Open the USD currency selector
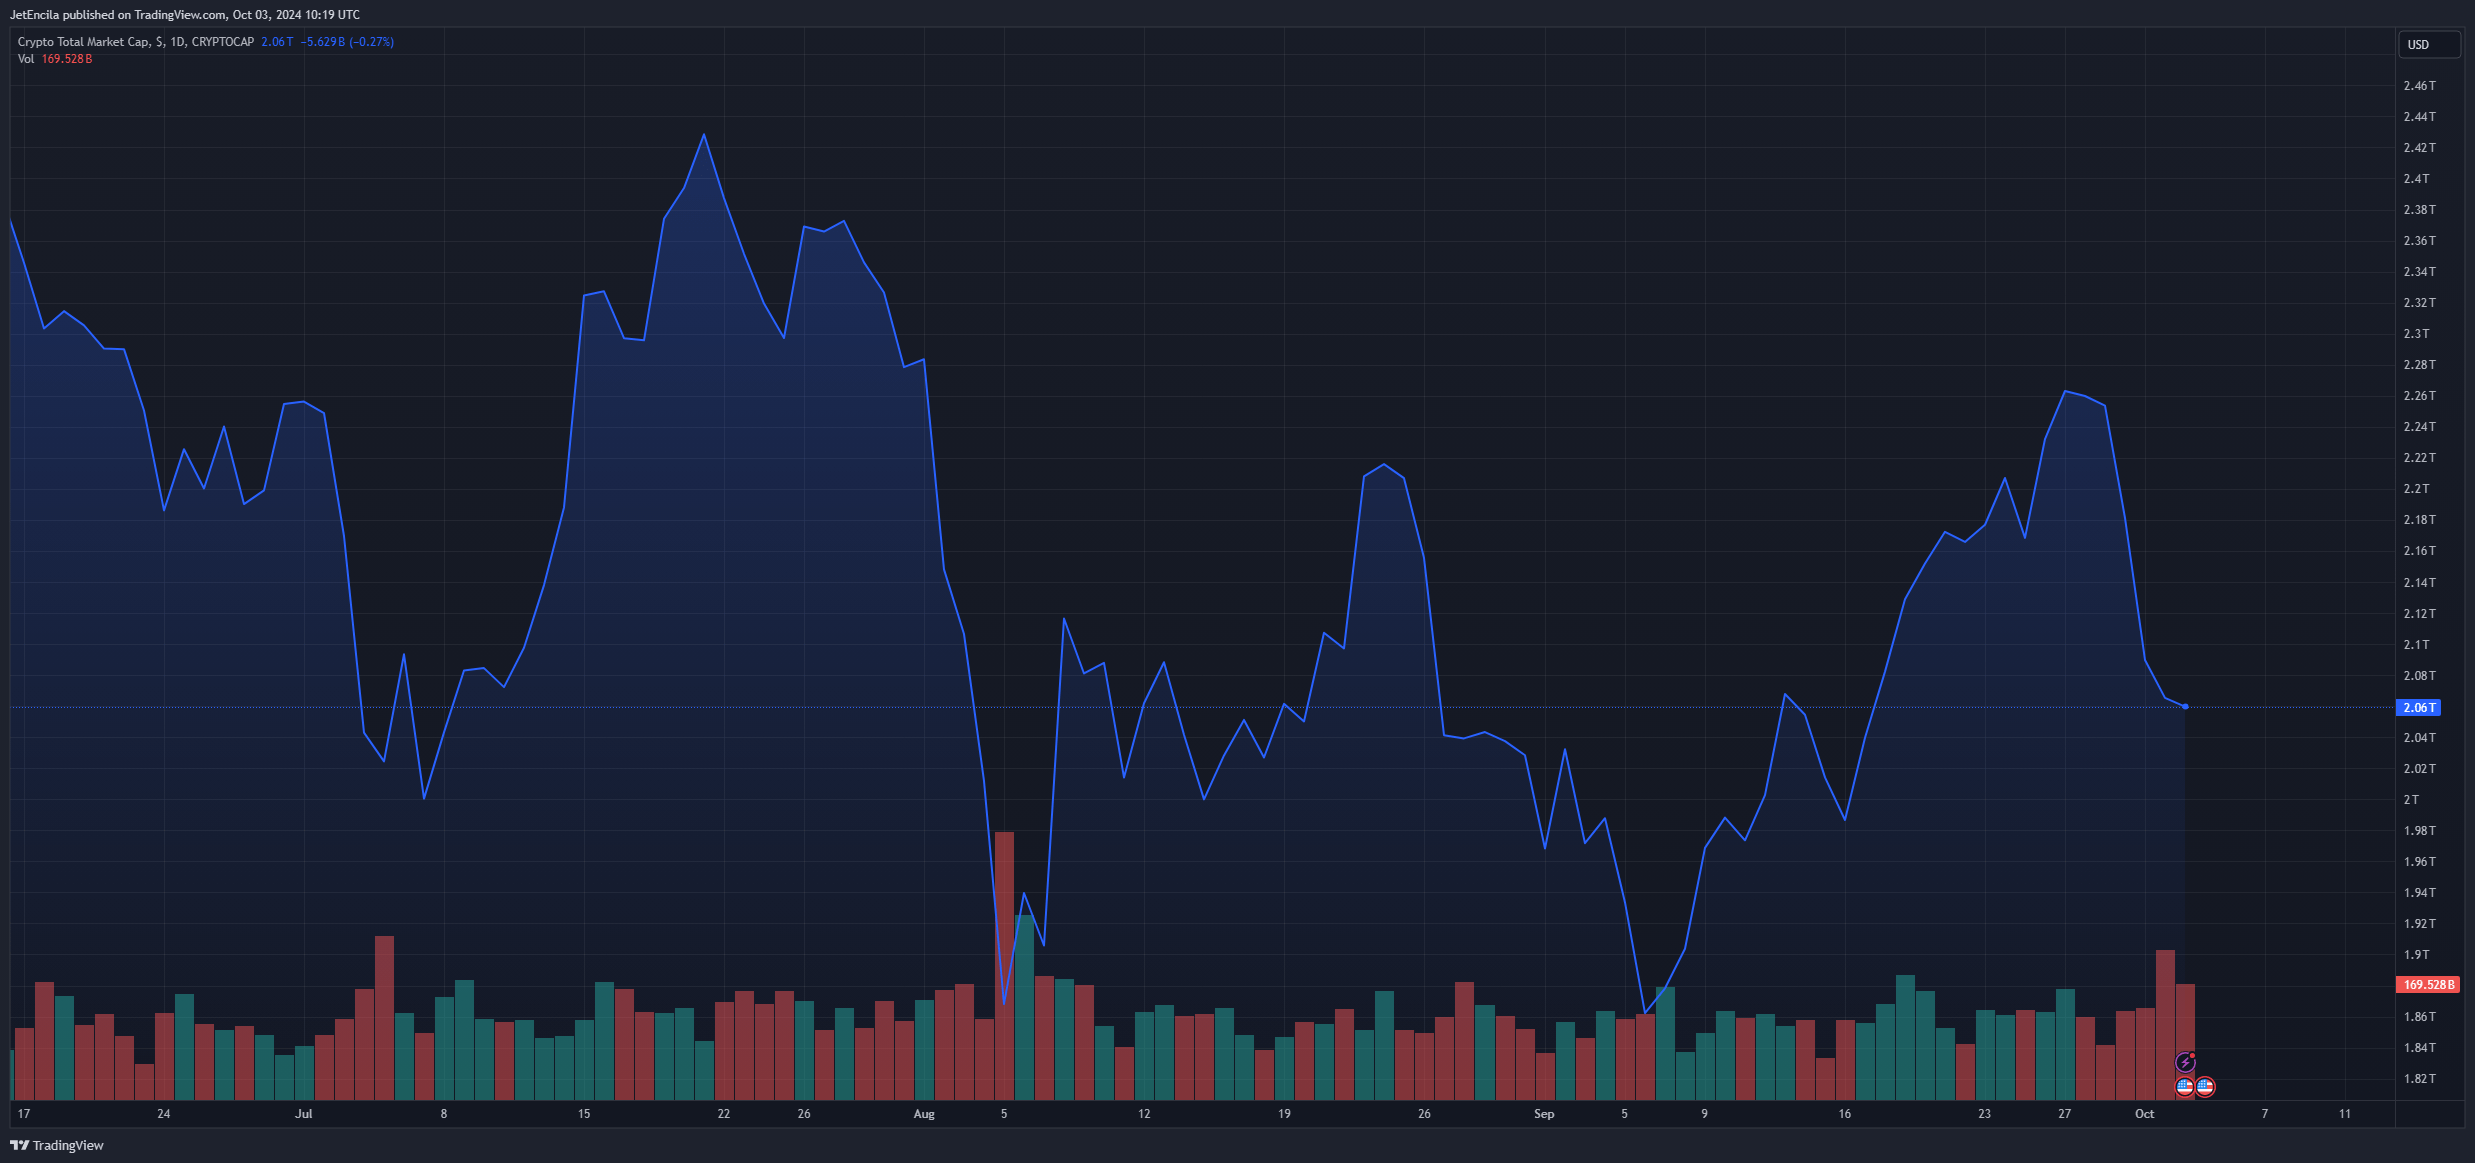Image resolution: width=2475 pixels, height=1163 pixels. pos(2429,45)
